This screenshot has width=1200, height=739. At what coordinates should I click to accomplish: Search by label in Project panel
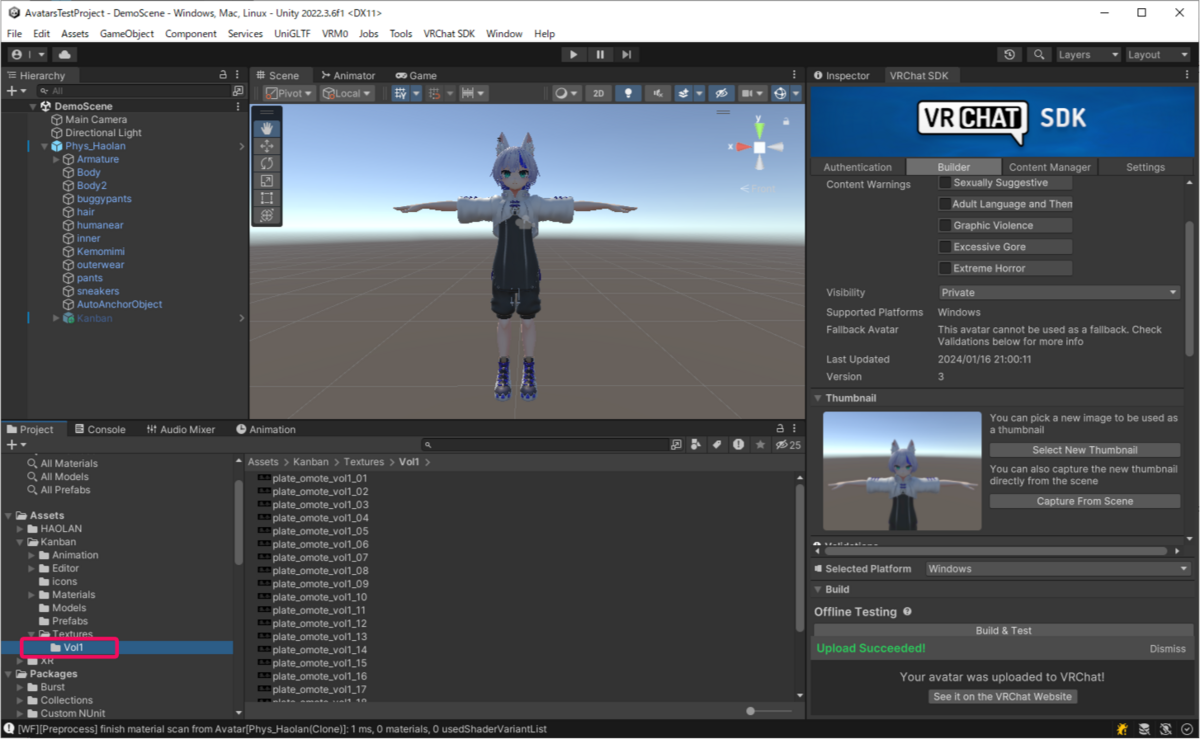[x=717, y=444]
